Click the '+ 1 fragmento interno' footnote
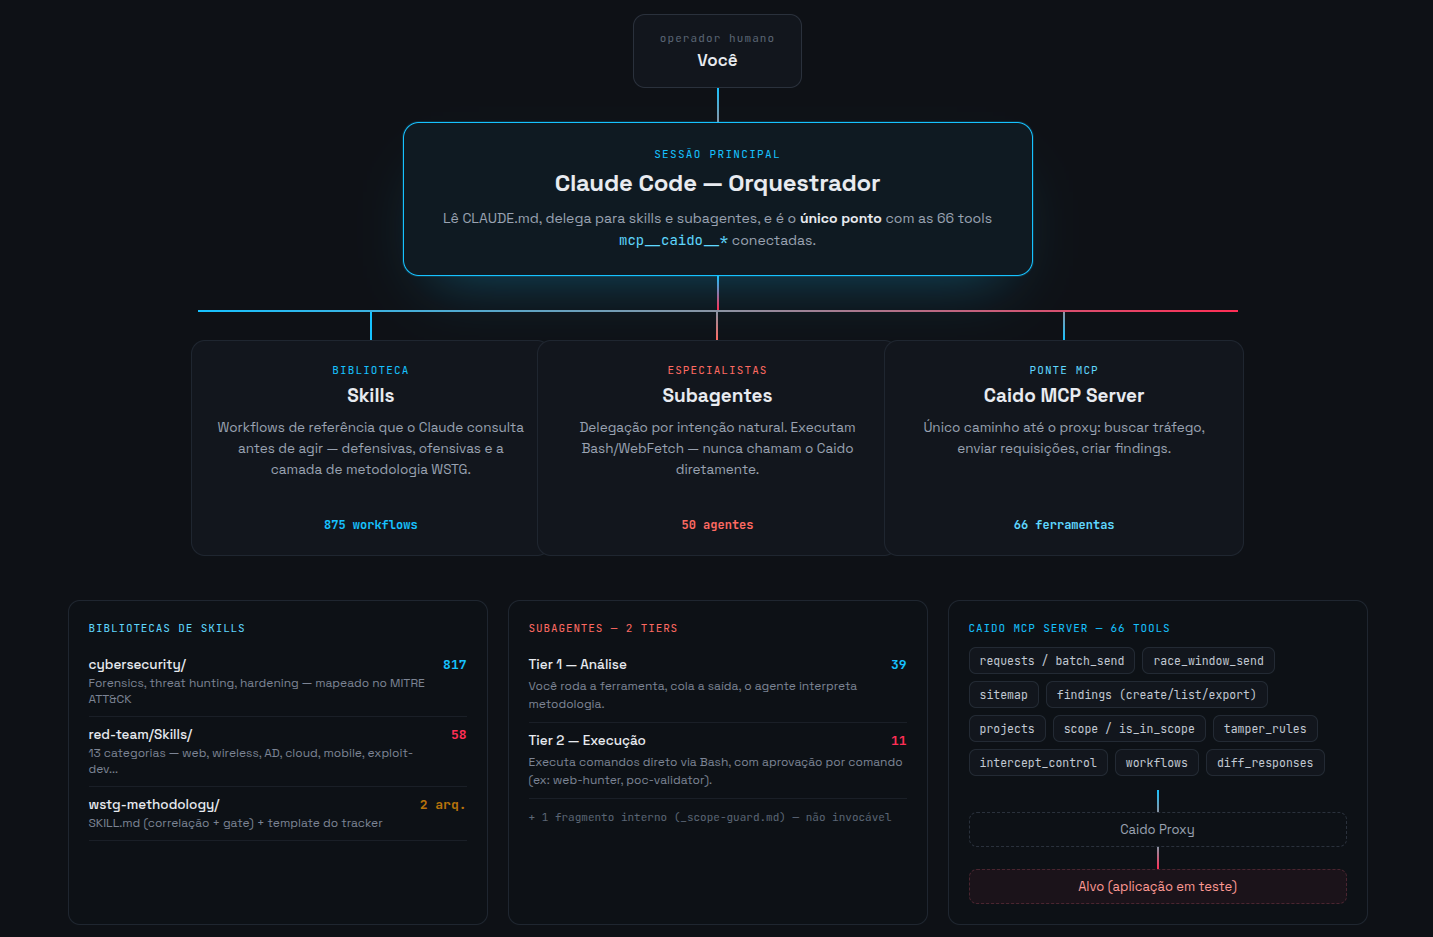 710,817
